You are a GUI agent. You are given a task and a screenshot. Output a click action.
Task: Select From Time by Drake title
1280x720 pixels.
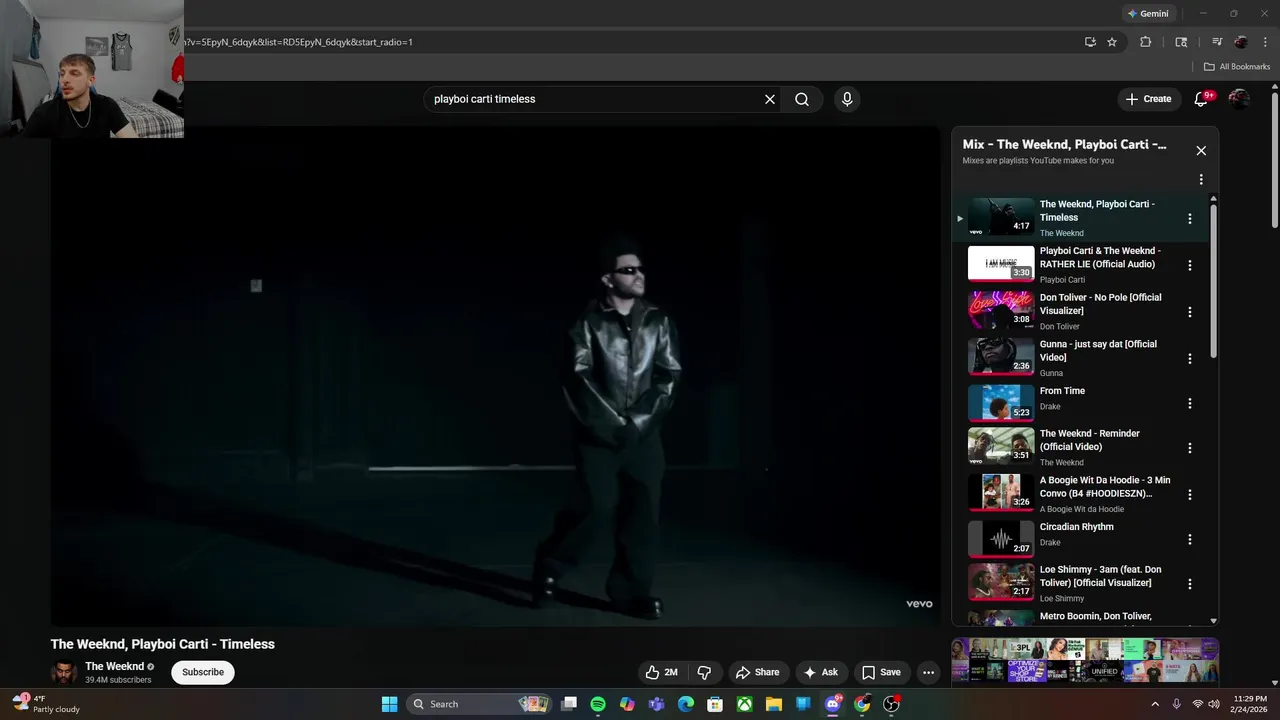point(1062,391)
